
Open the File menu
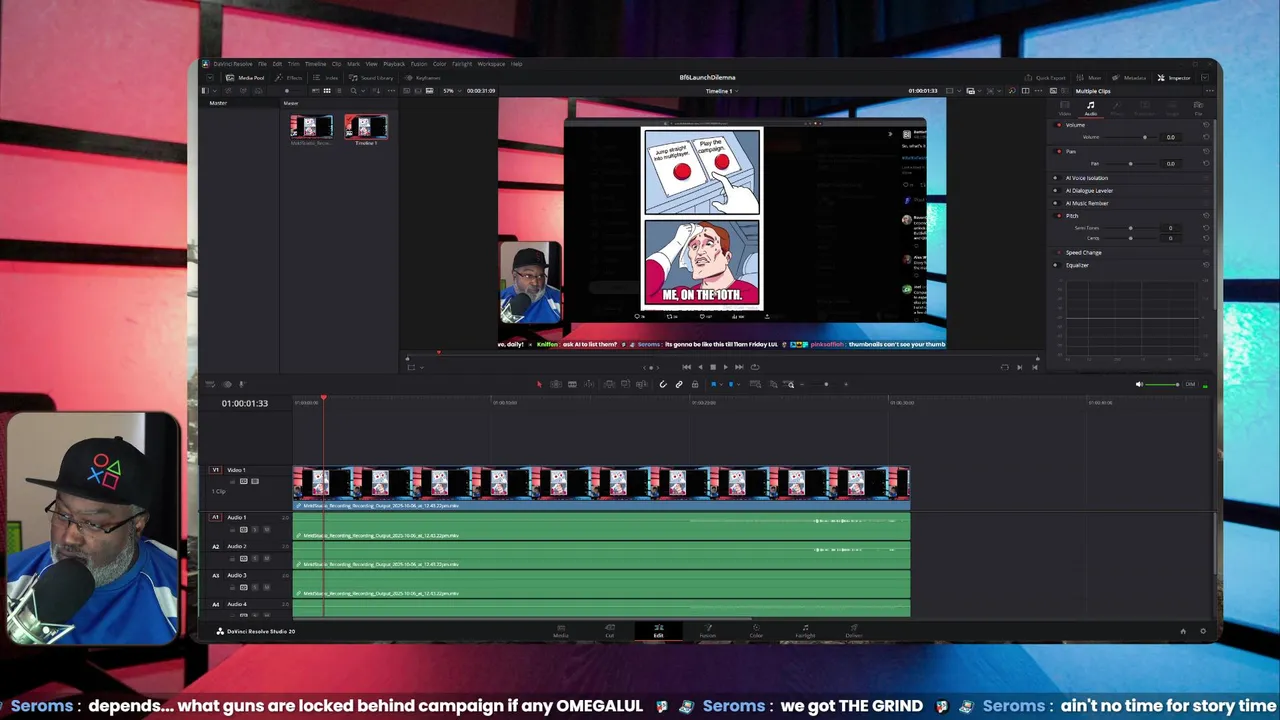pos(263,64)
